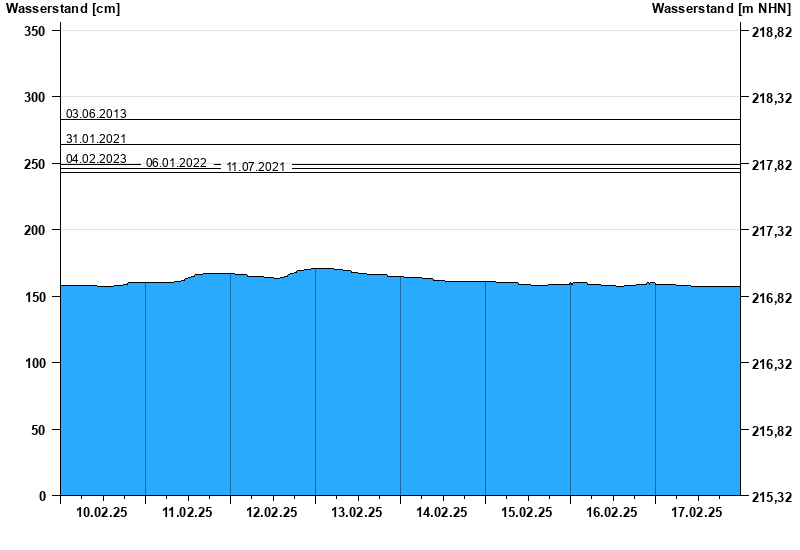The height and width of the screenshot is (550, 800).
Task: Select the 11.02.25 date on x-axis
Action: (x=187, y=512)
